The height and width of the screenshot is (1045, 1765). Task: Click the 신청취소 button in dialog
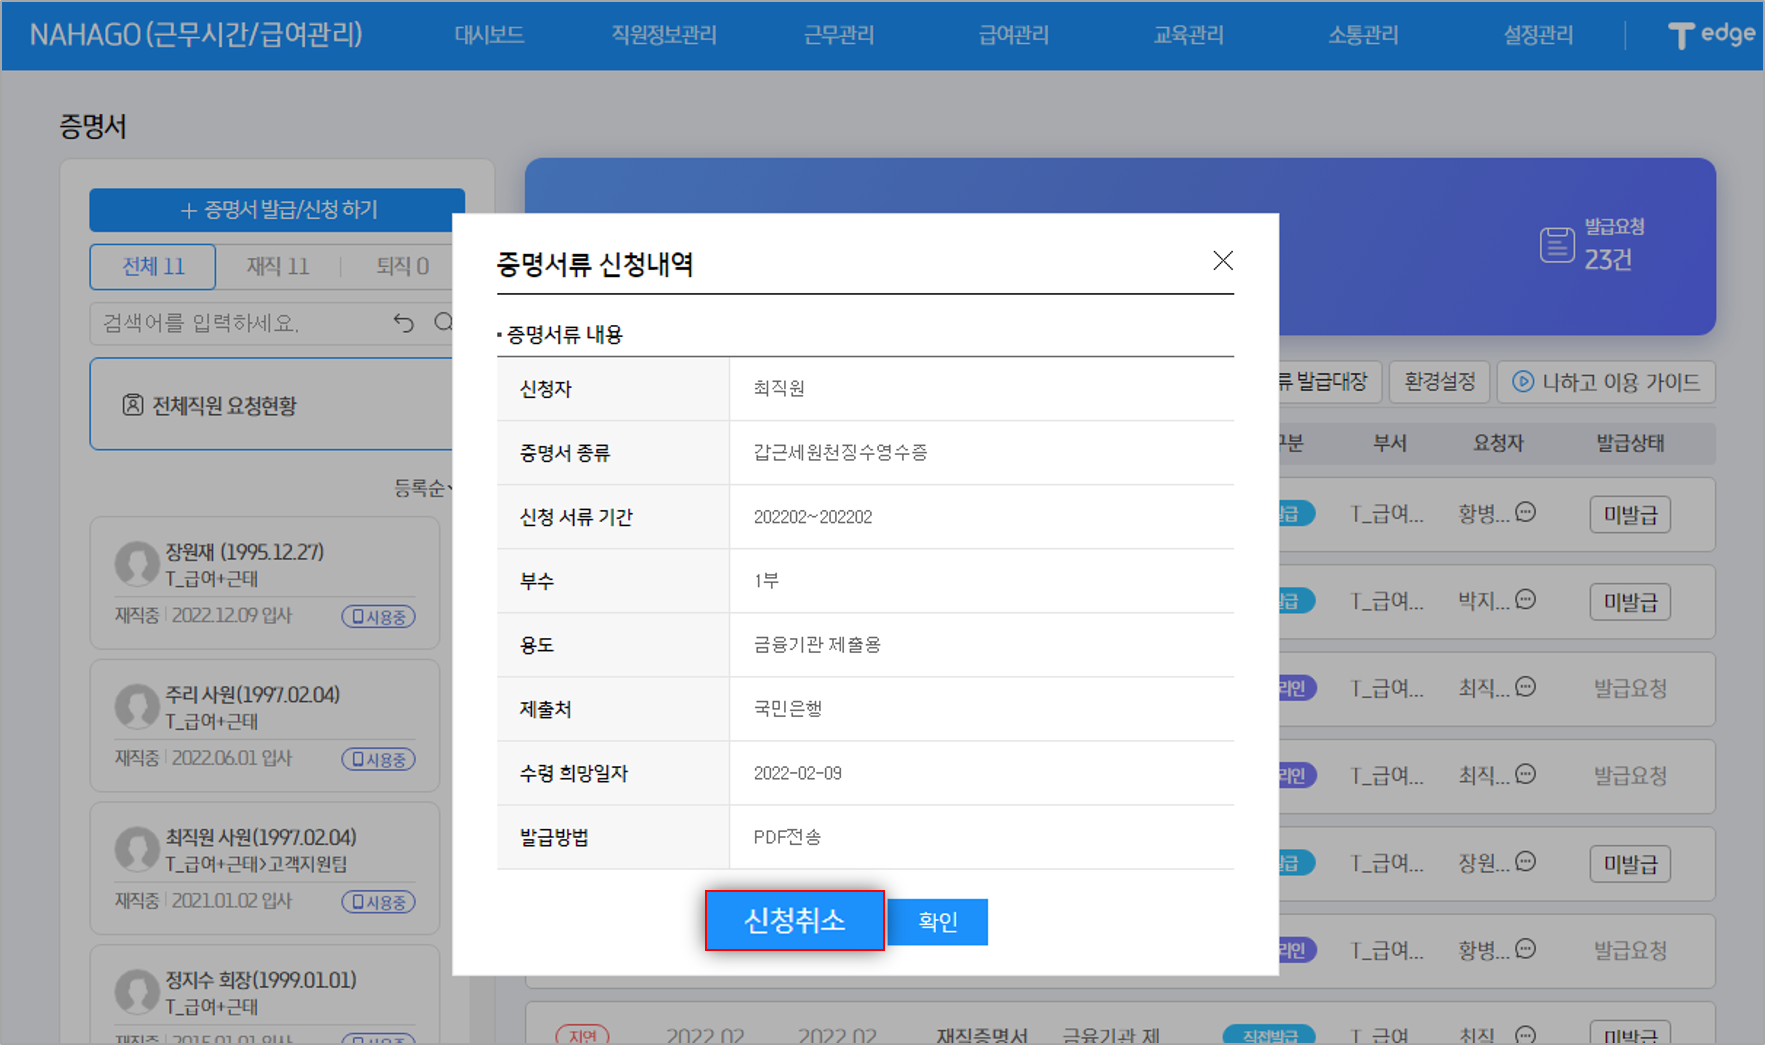point(794,920)
